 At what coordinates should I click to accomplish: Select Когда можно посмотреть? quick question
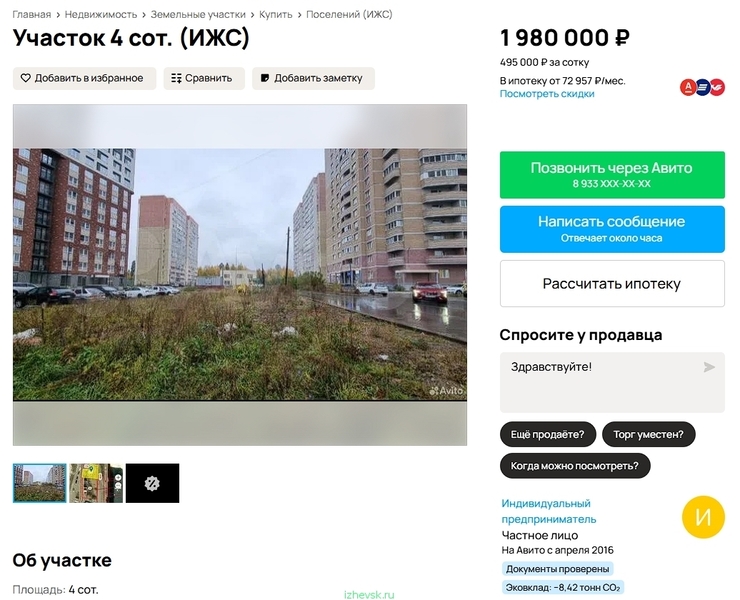[575, 466]
